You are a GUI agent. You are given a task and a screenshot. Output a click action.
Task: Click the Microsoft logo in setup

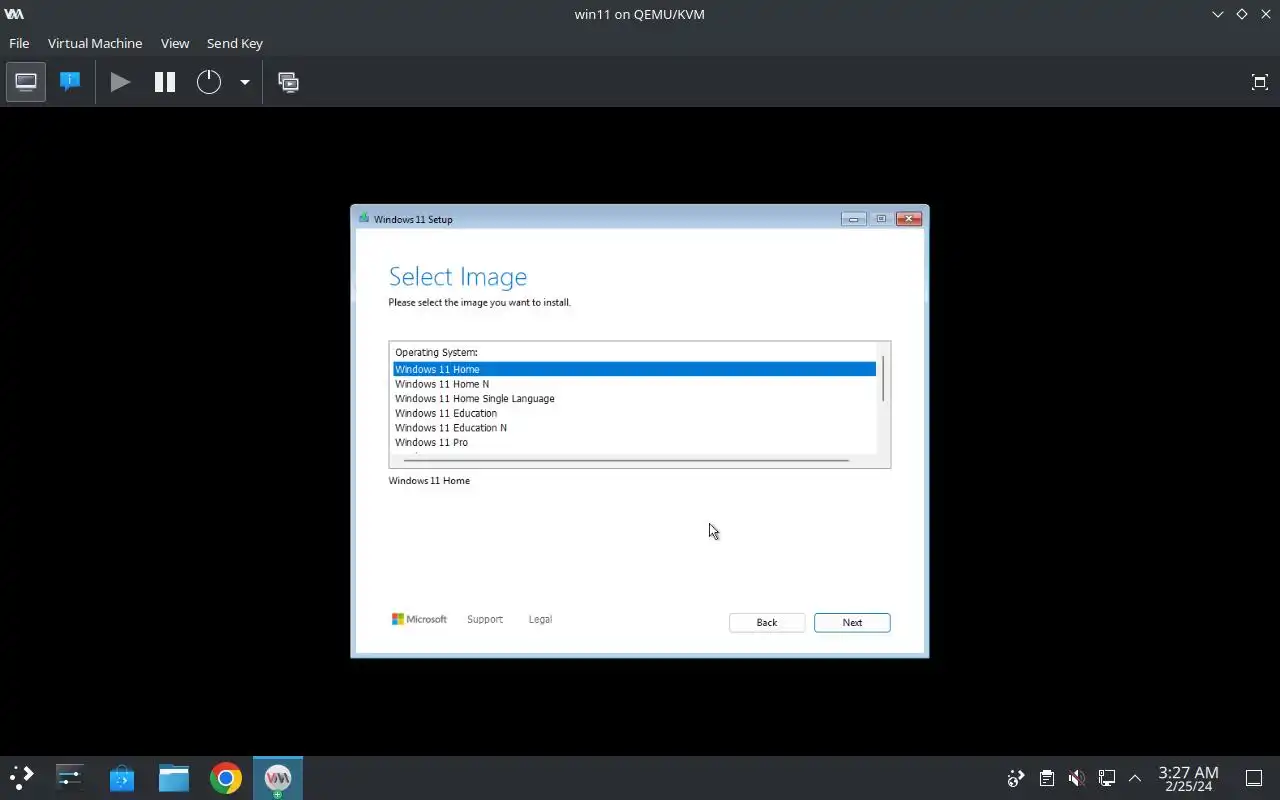(419, 619)
